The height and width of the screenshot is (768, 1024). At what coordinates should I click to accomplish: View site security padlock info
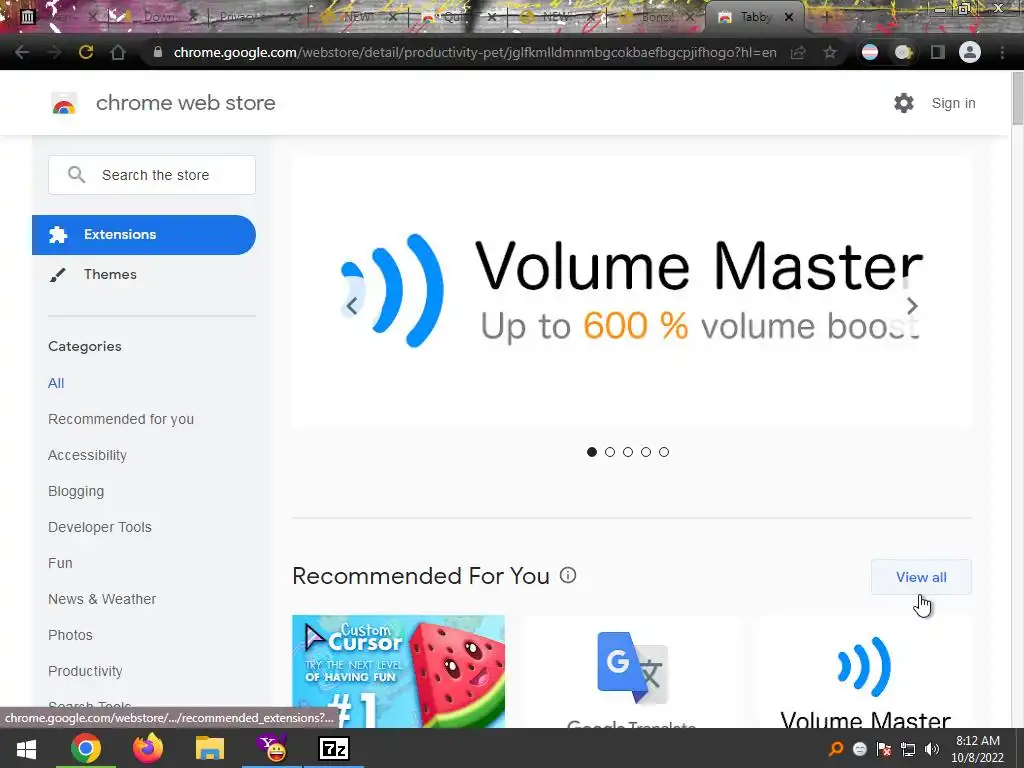click(157, 52)
